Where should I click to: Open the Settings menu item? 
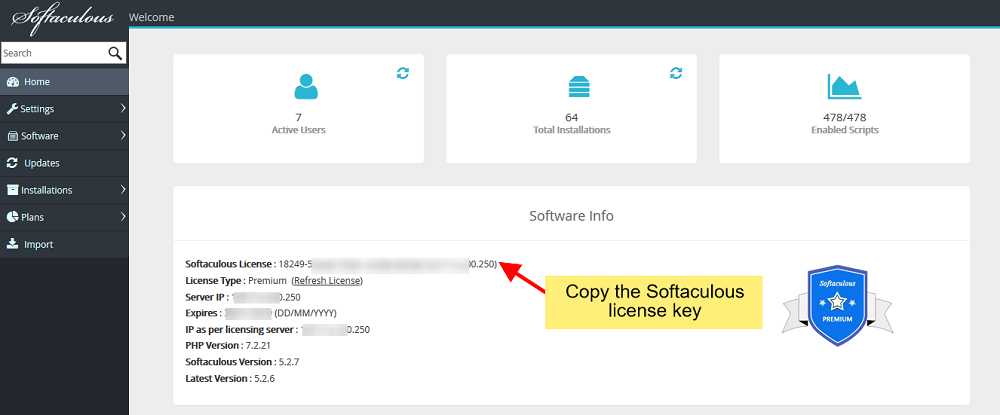coord(64,109)
